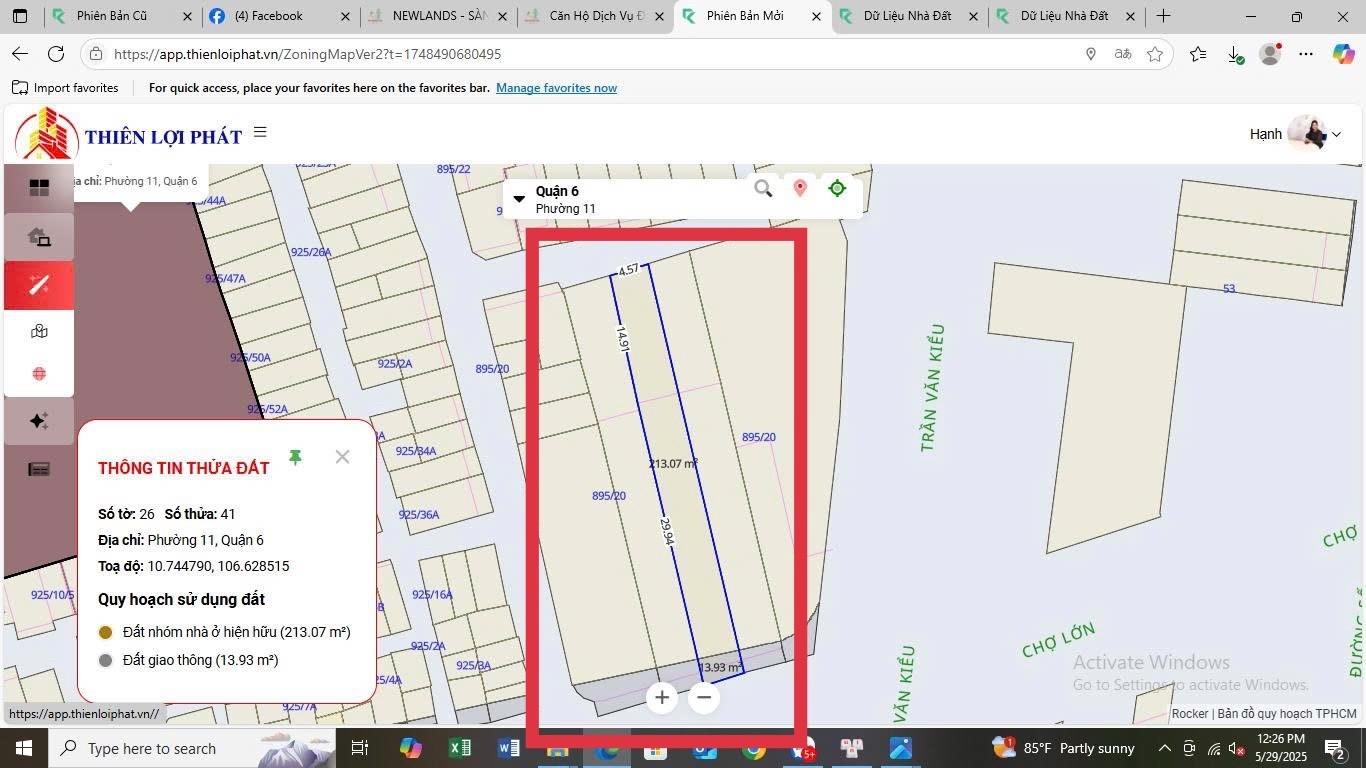The image size is (1366, 768).
Task: Click the Manage favorites now link
Action: pyautogui.click(x=556, y=88)
